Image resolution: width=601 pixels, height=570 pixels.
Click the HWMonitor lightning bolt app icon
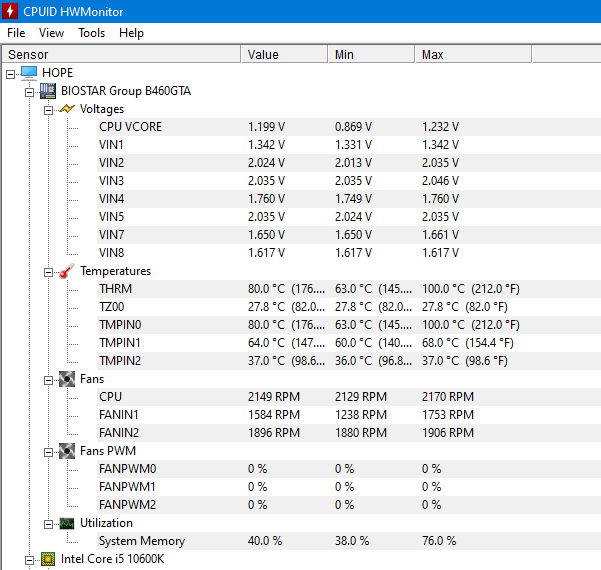tap(10, 11)
